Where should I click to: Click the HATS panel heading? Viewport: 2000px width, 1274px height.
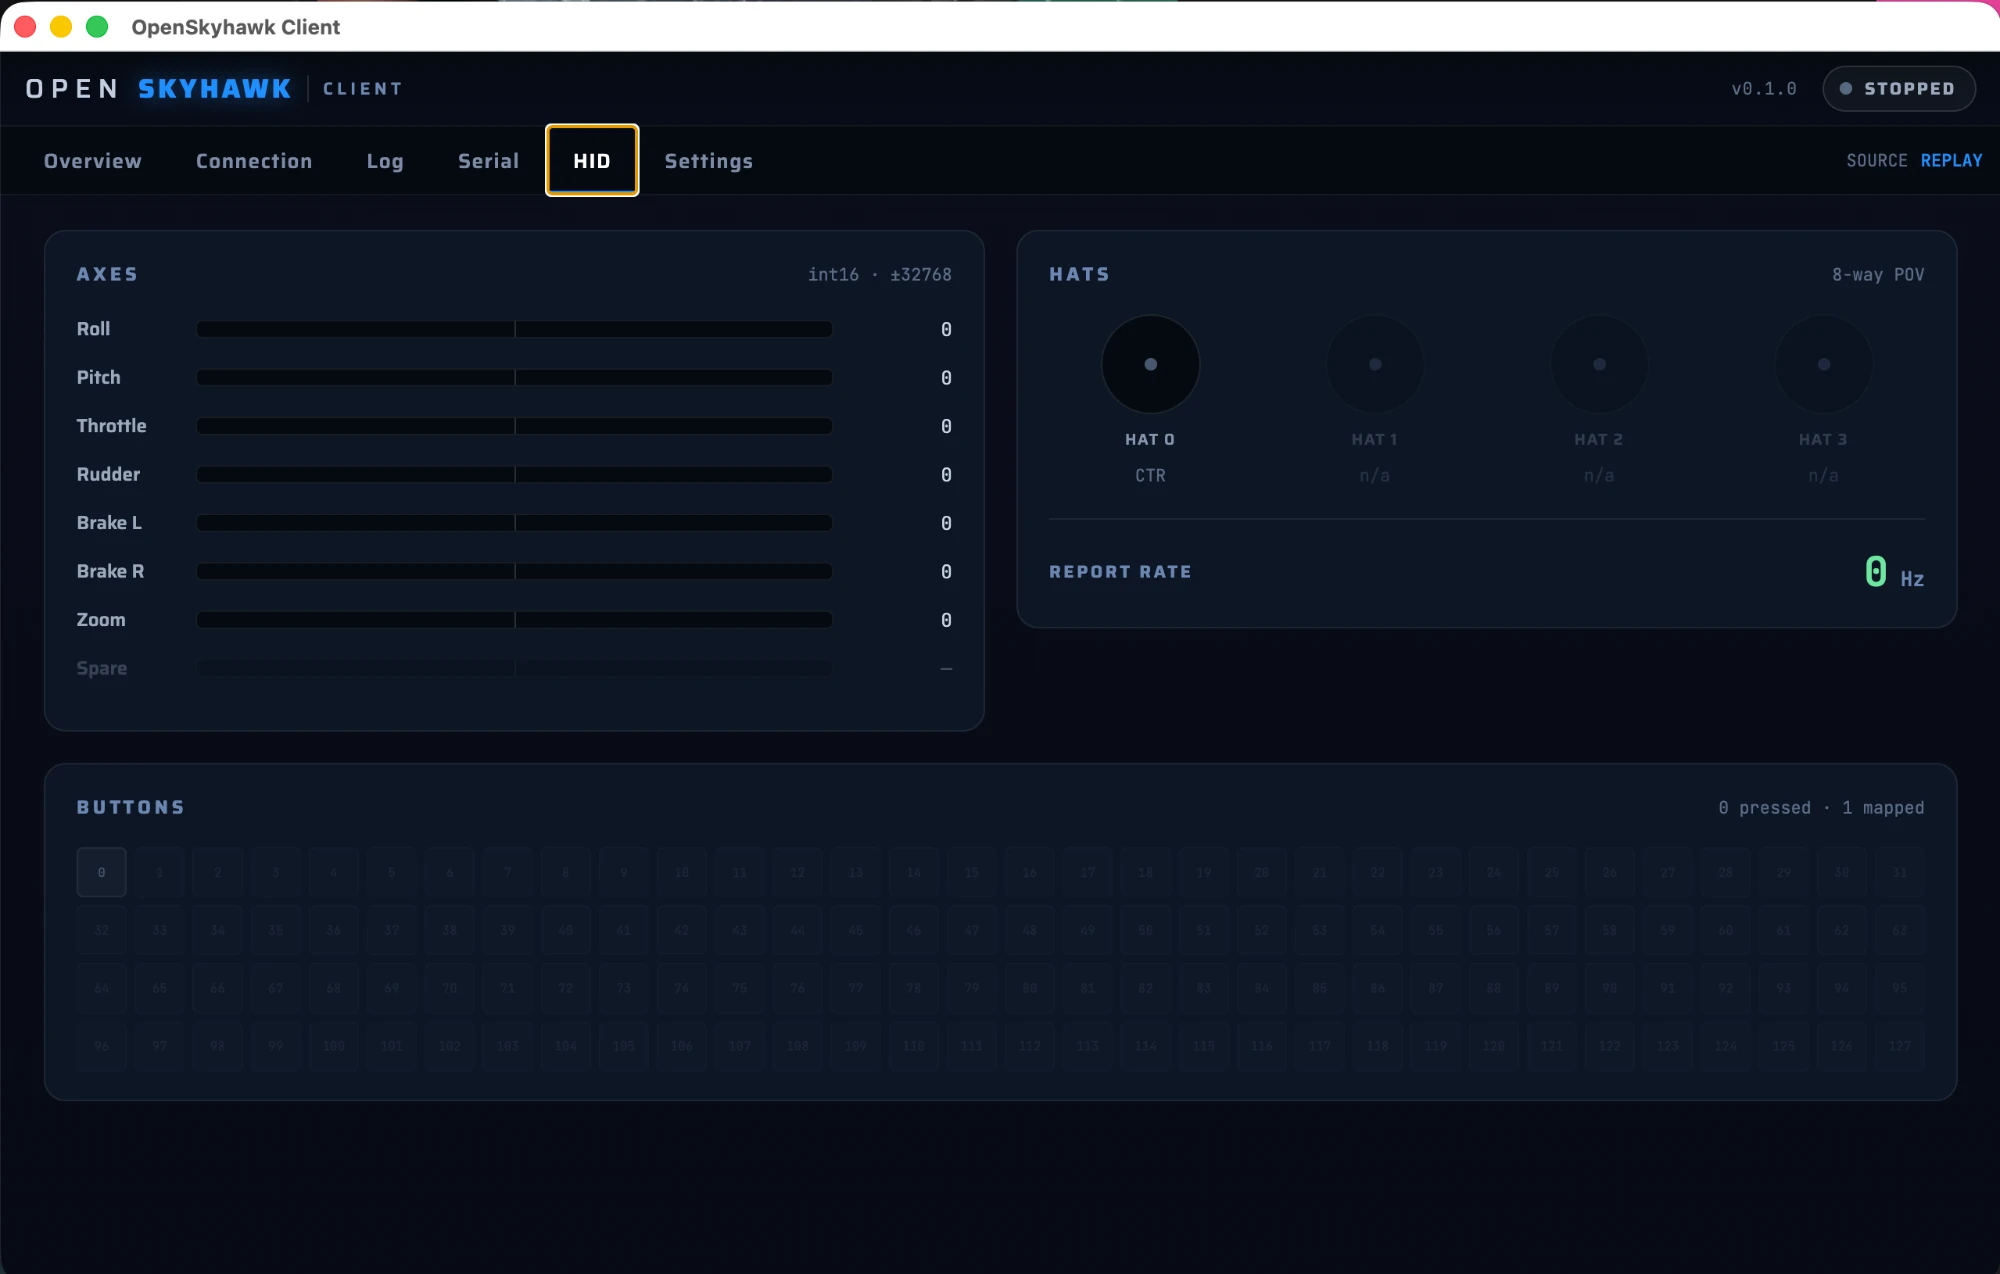pos(1079,274)
